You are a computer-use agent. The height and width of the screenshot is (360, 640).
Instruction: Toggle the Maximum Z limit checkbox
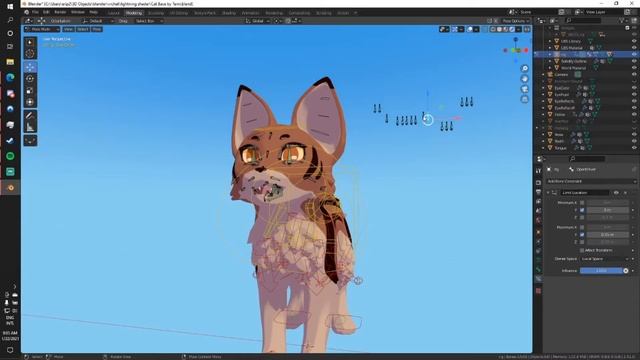[x=582, y=242]
